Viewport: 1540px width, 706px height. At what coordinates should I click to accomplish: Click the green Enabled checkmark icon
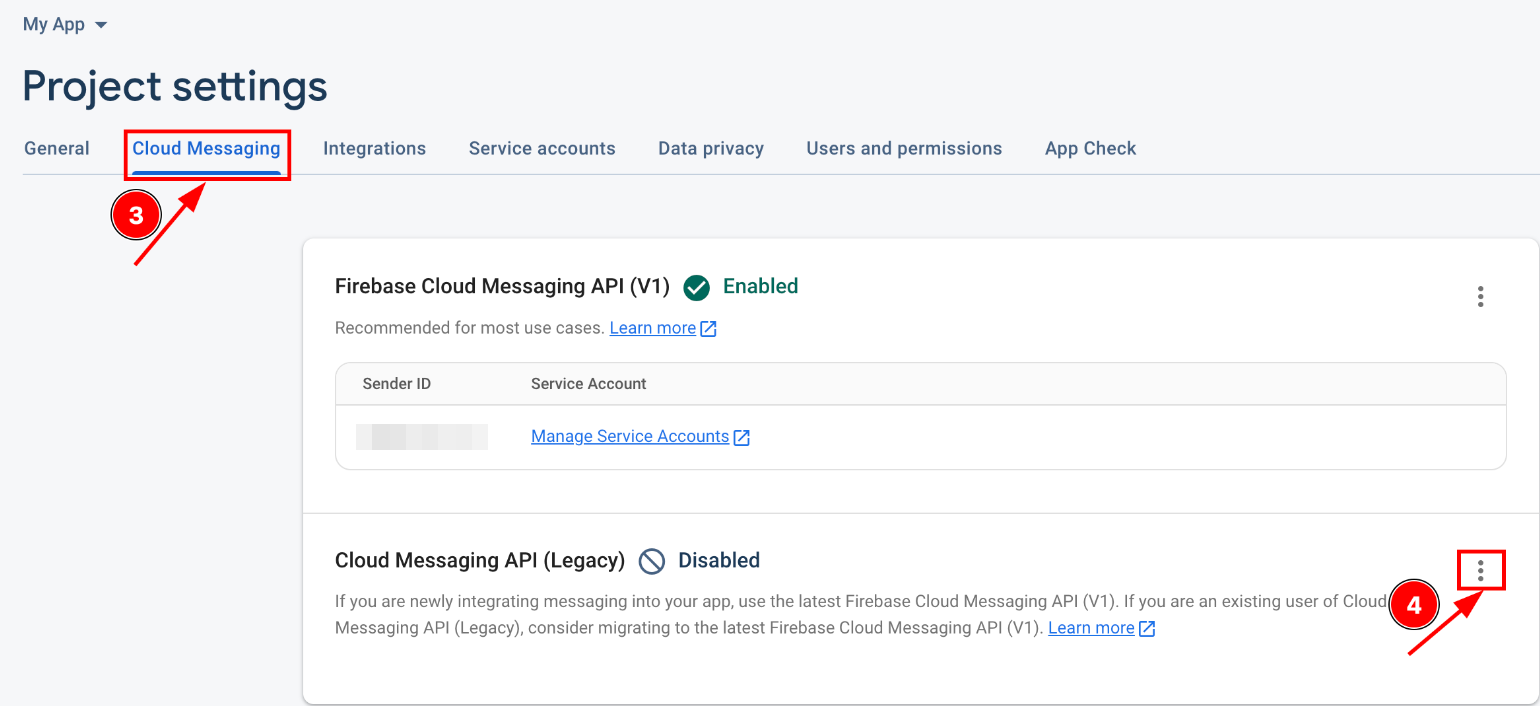(x=696, y=287)
